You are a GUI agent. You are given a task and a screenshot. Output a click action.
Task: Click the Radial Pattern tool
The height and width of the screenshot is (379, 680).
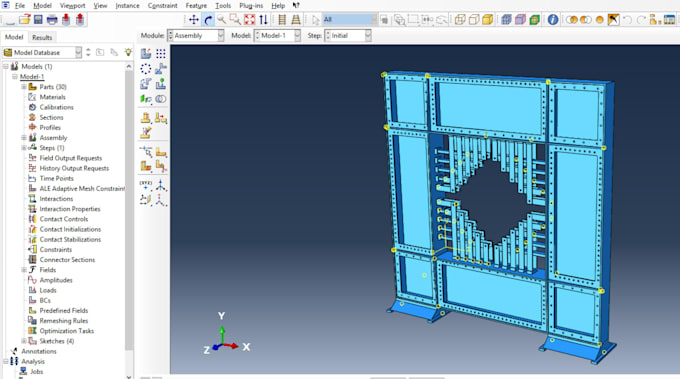tap(146, 69)
